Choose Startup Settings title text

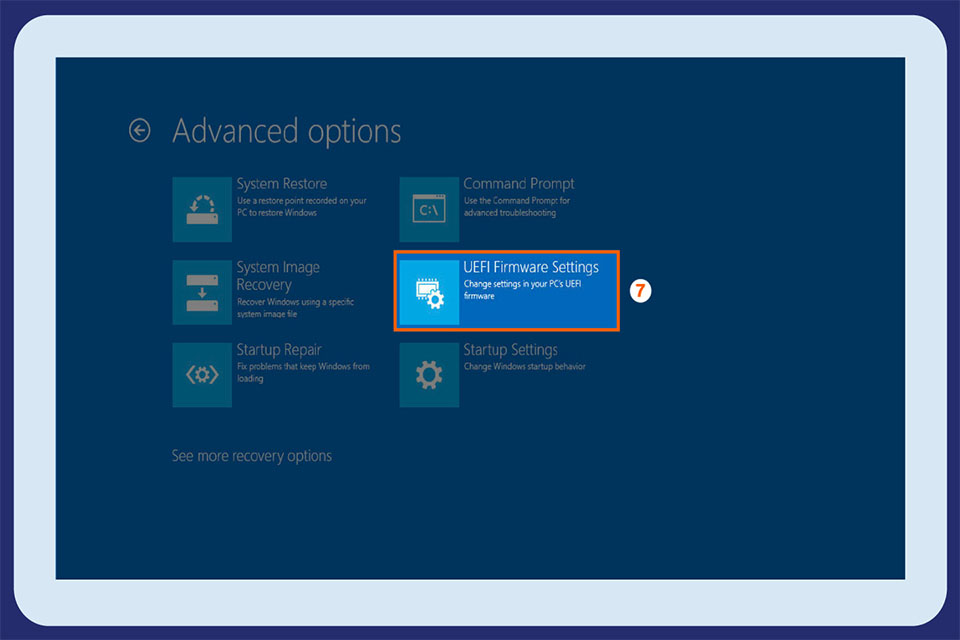click(510, 350)
